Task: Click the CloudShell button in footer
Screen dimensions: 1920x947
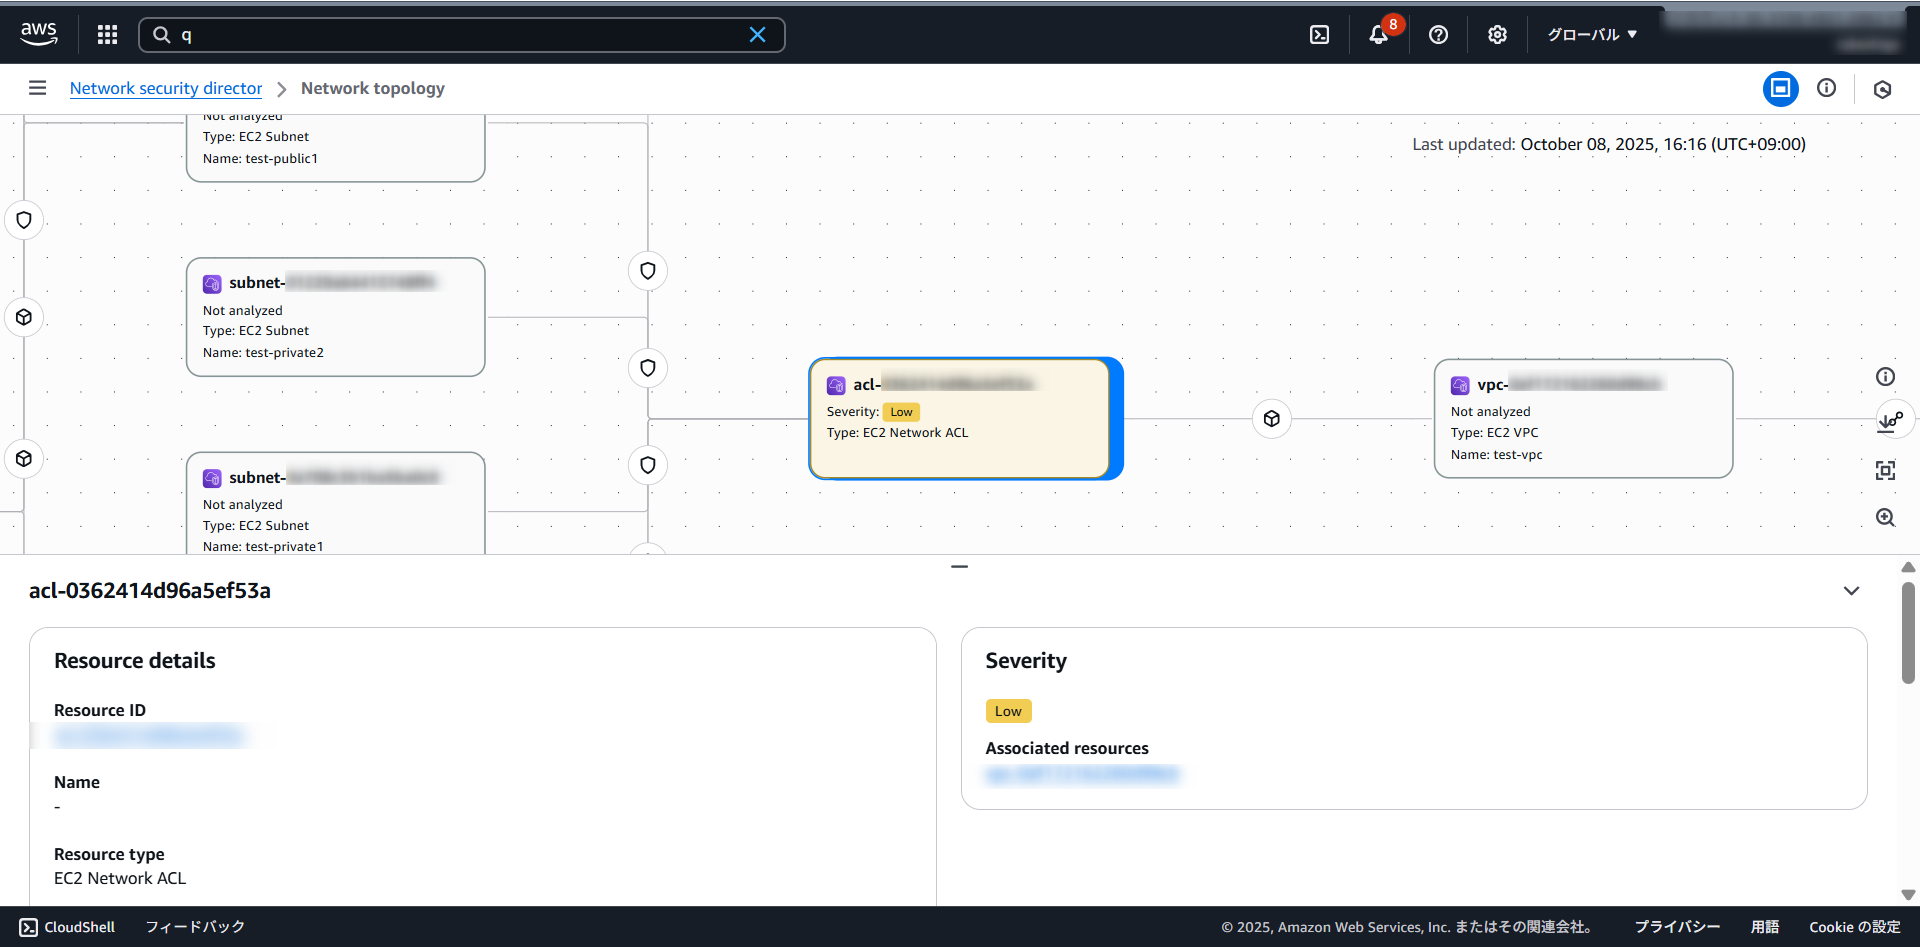Action: tap(68, 927)
